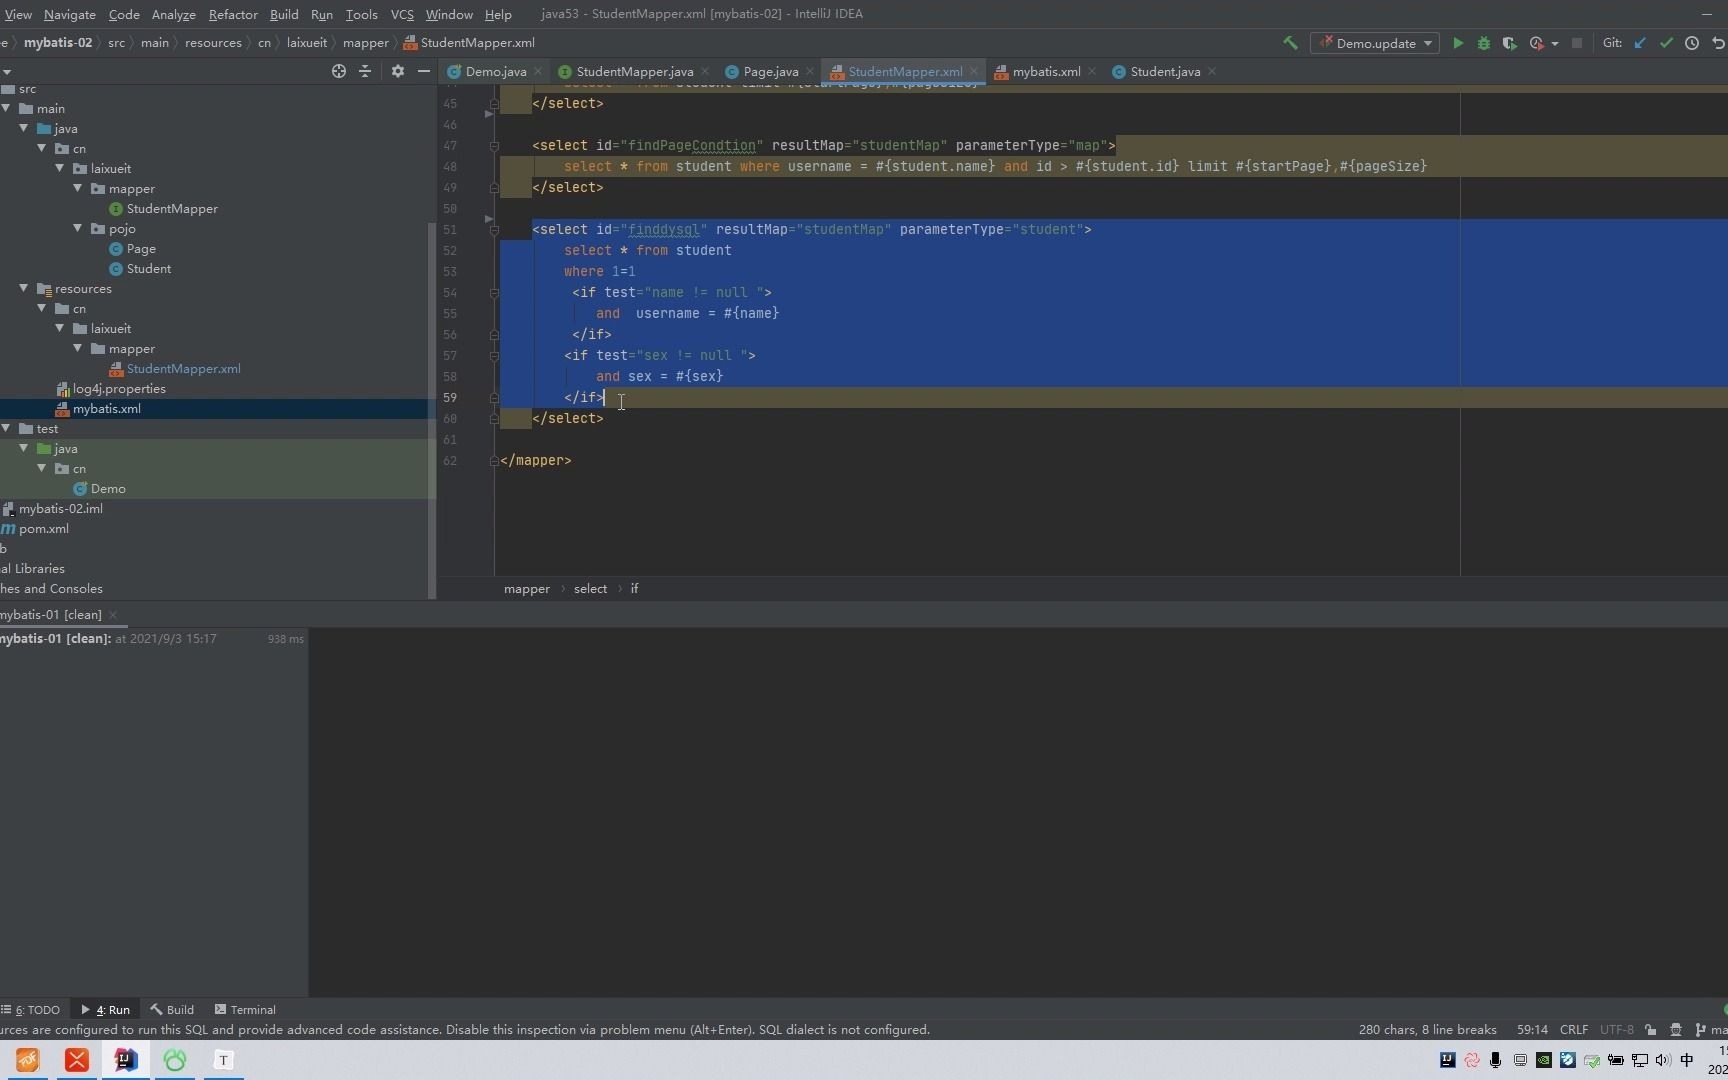This screenshot has height=1080, width=1728.
Task: Open the Build tool window
Action: click(x=172, y=1009)
